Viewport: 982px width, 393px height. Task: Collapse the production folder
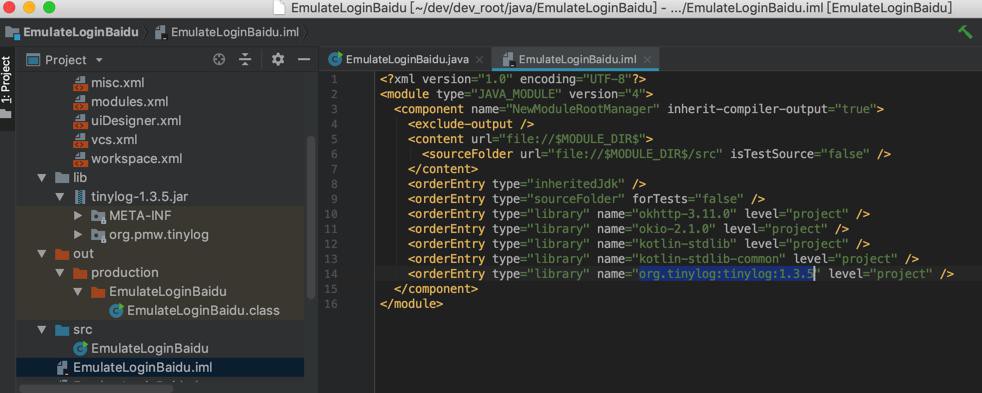coord(59,273)
